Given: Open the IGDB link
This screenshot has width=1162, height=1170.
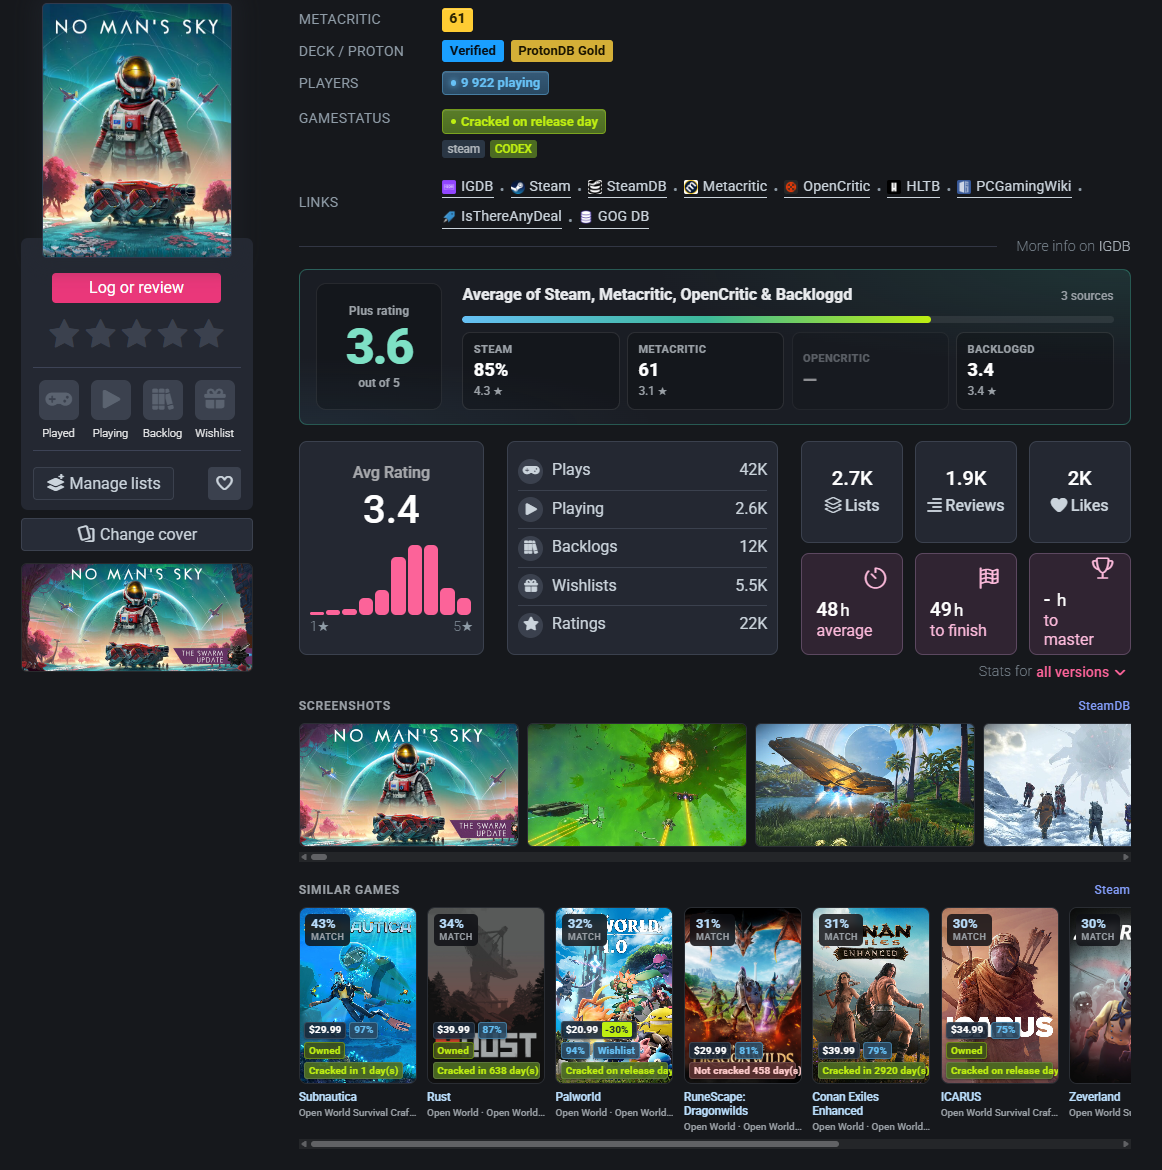Looking at the screenshot, I should 468,187.
